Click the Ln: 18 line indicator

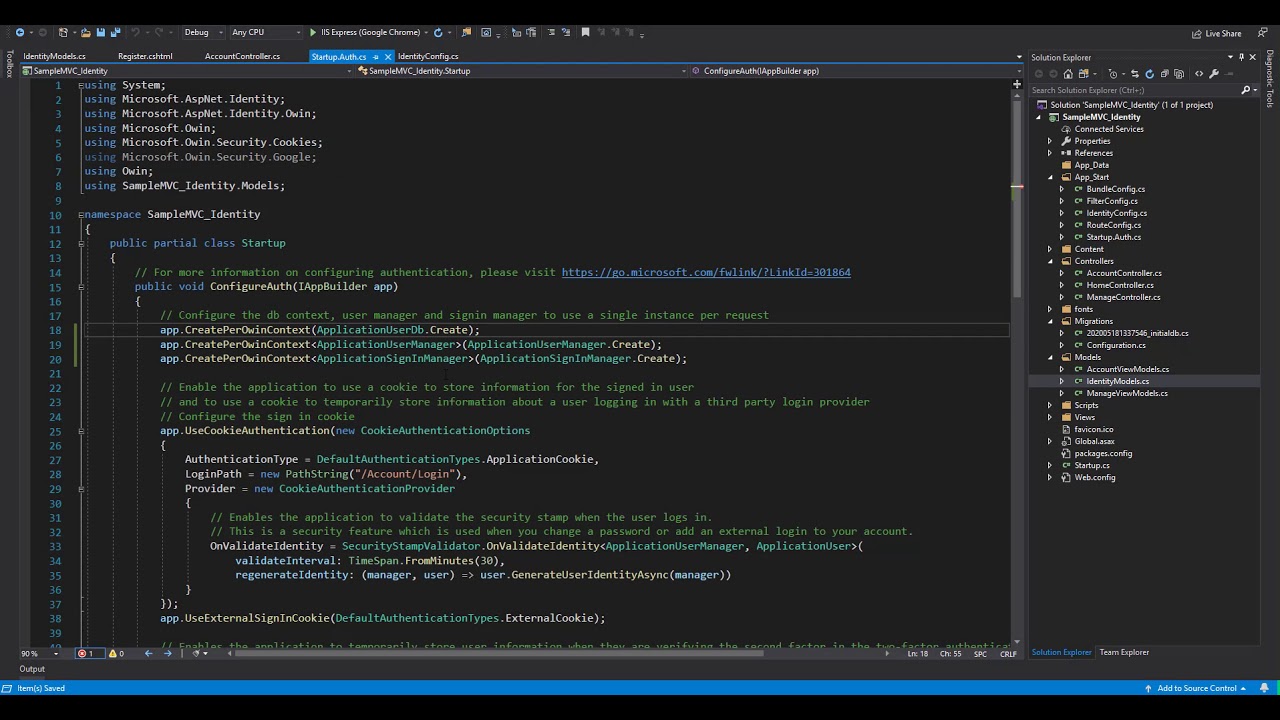[920, 654]
